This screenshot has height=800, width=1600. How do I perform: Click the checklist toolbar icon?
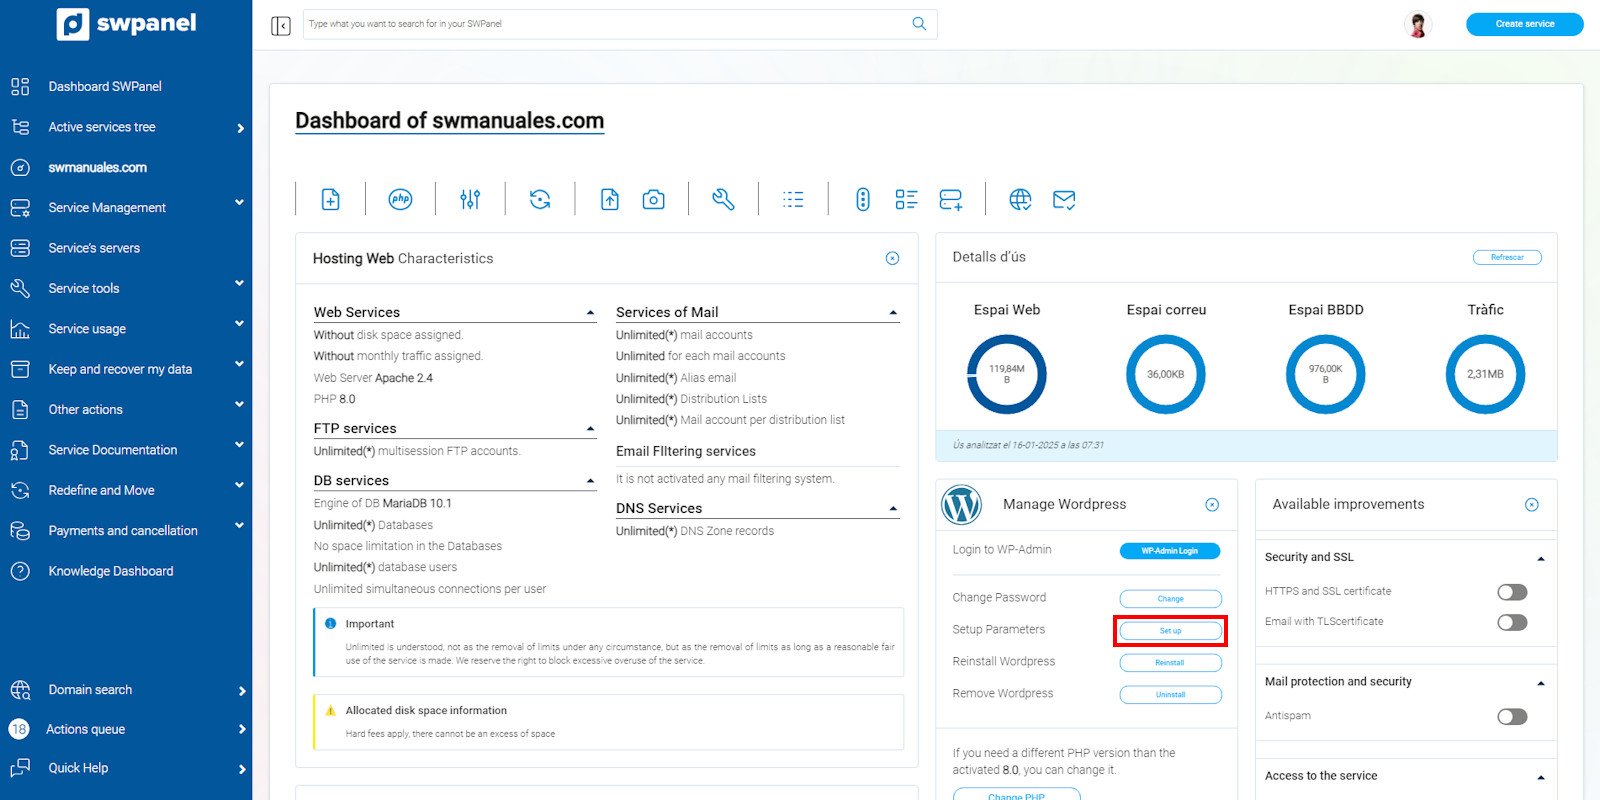(906, 199)
